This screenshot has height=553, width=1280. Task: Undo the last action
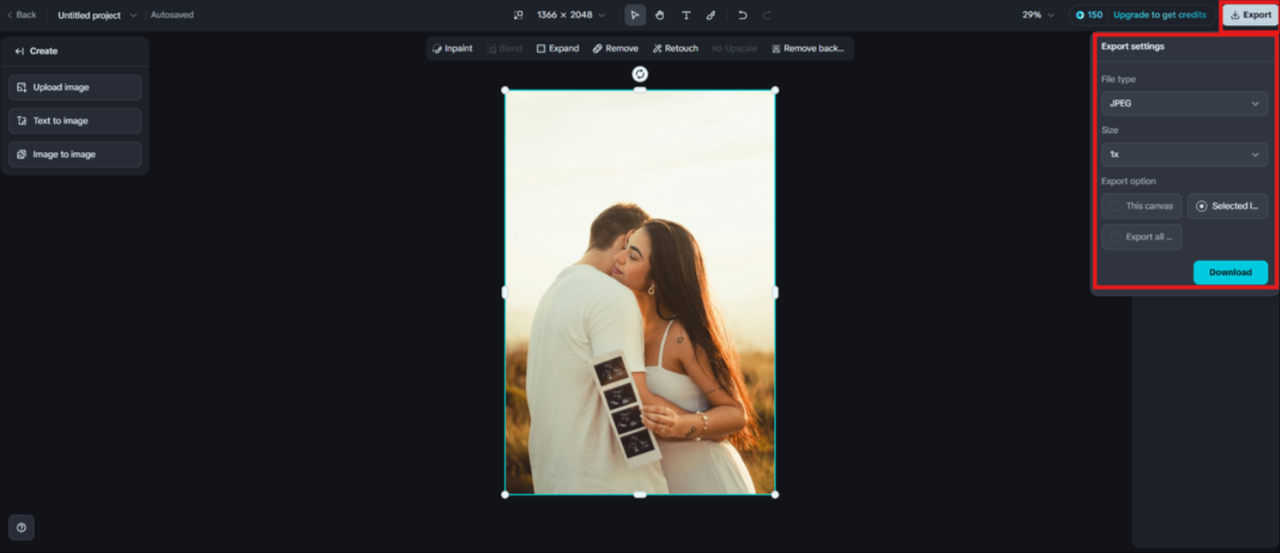(x=742, y=15)
